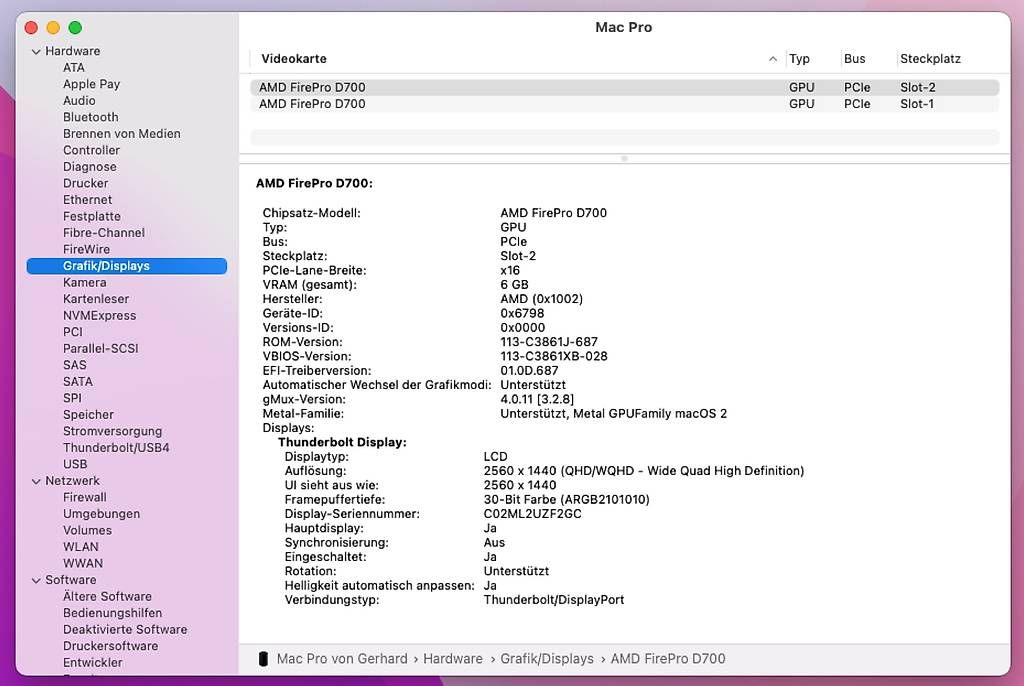Screen dimensions: 1024x686
Task: Select Kartenleser in the sidebar
Action: tap(96, 299)
